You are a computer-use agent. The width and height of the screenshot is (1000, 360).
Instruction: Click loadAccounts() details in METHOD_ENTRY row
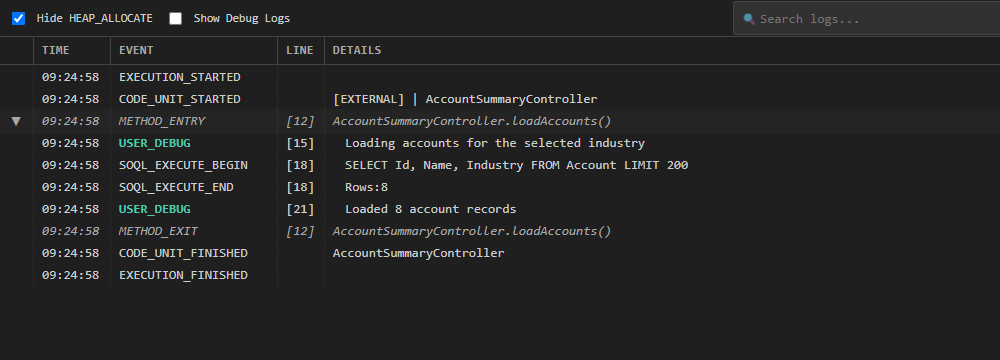click(x=472, y=121)
